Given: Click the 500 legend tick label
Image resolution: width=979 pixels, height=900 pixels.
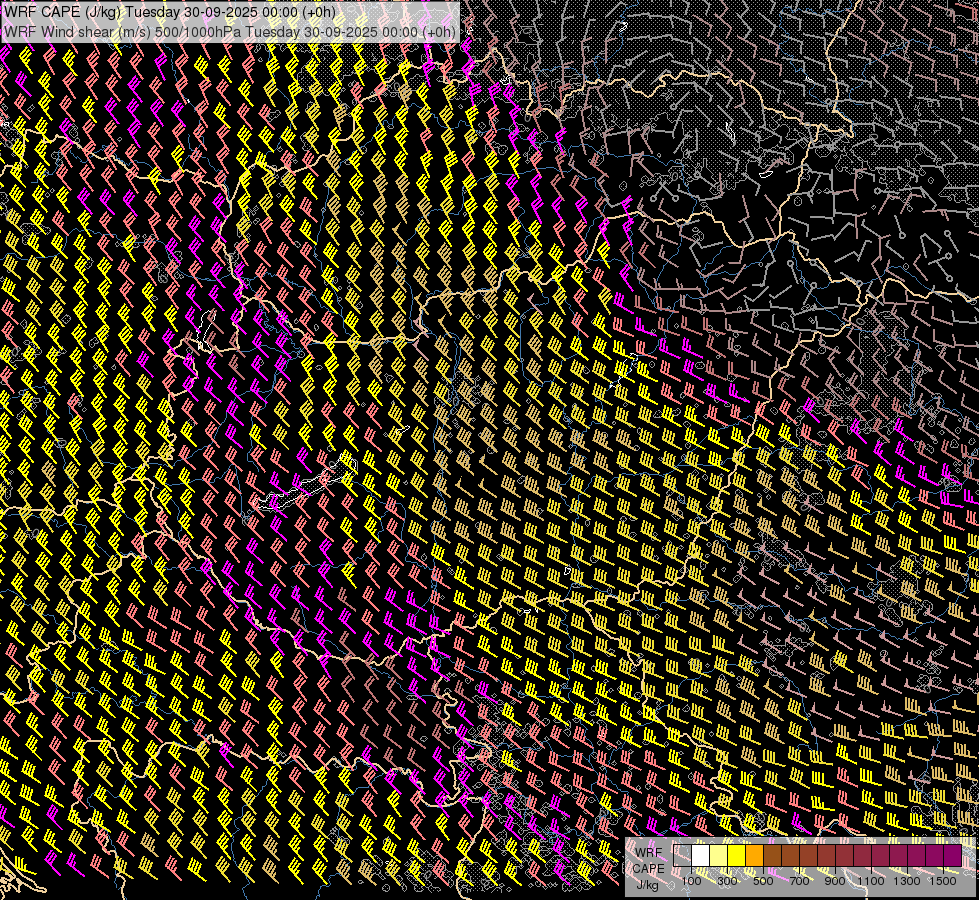Looking at the screenshot, I should coord(763,881).
